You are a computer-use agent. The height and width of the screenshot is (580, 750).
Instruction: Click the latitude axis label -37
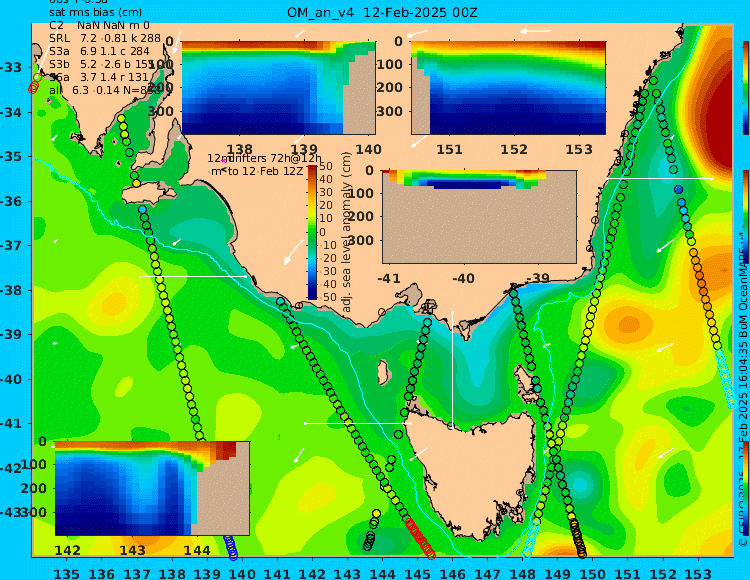tap(11, 245)
